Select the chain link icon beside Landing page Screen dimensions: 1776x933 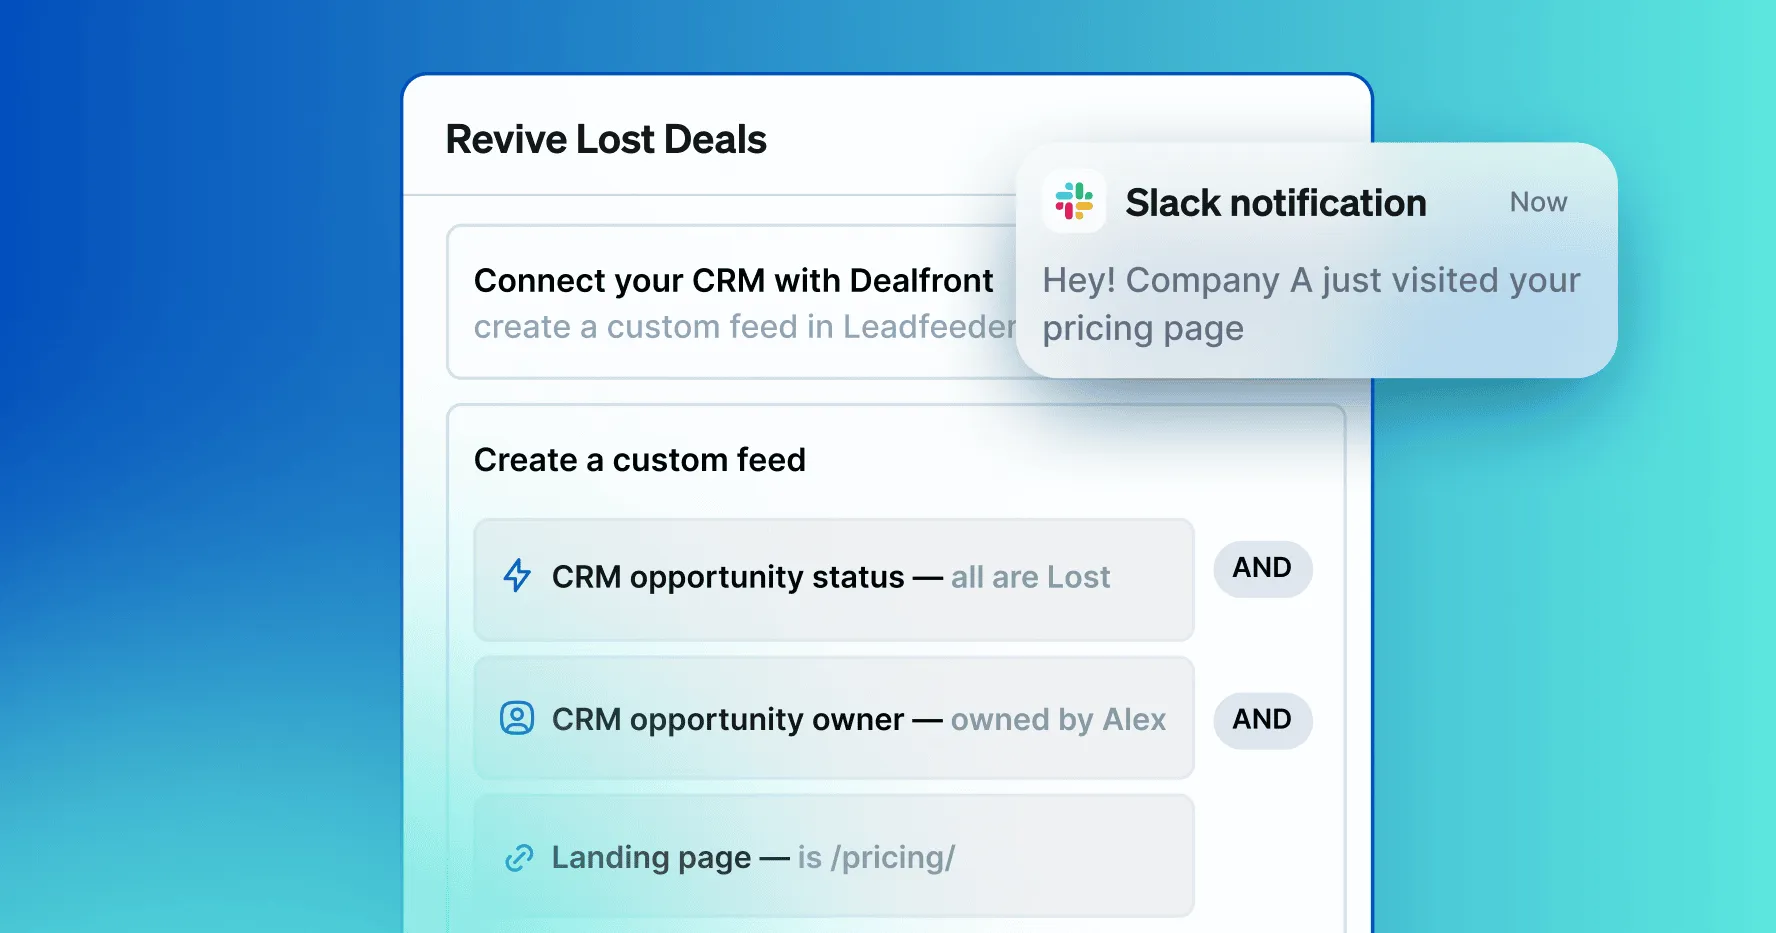(x=516, y=857)
